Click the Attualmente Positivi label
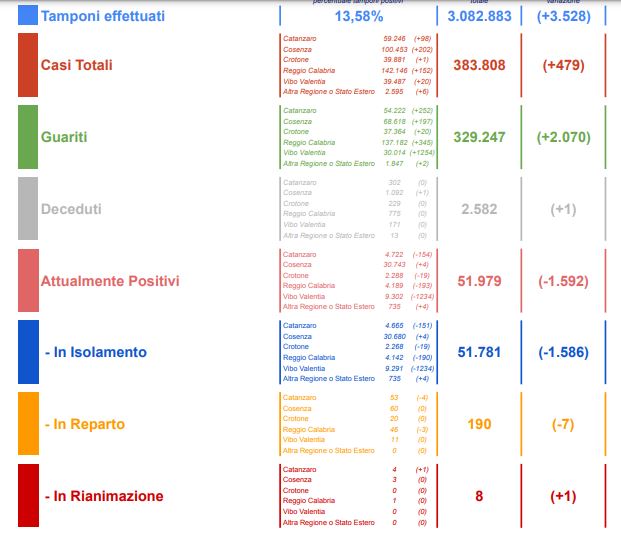Viewport: 621px width, 535px height. click(110, 281)
